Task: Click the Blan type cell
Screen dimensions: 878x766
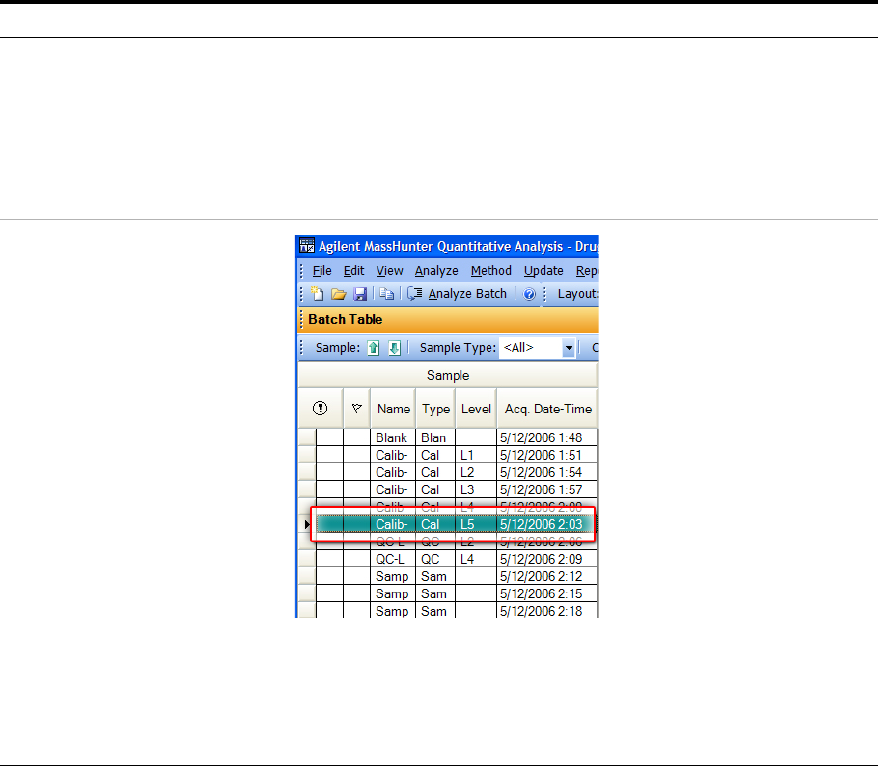Action: click(x=436, y=437)
